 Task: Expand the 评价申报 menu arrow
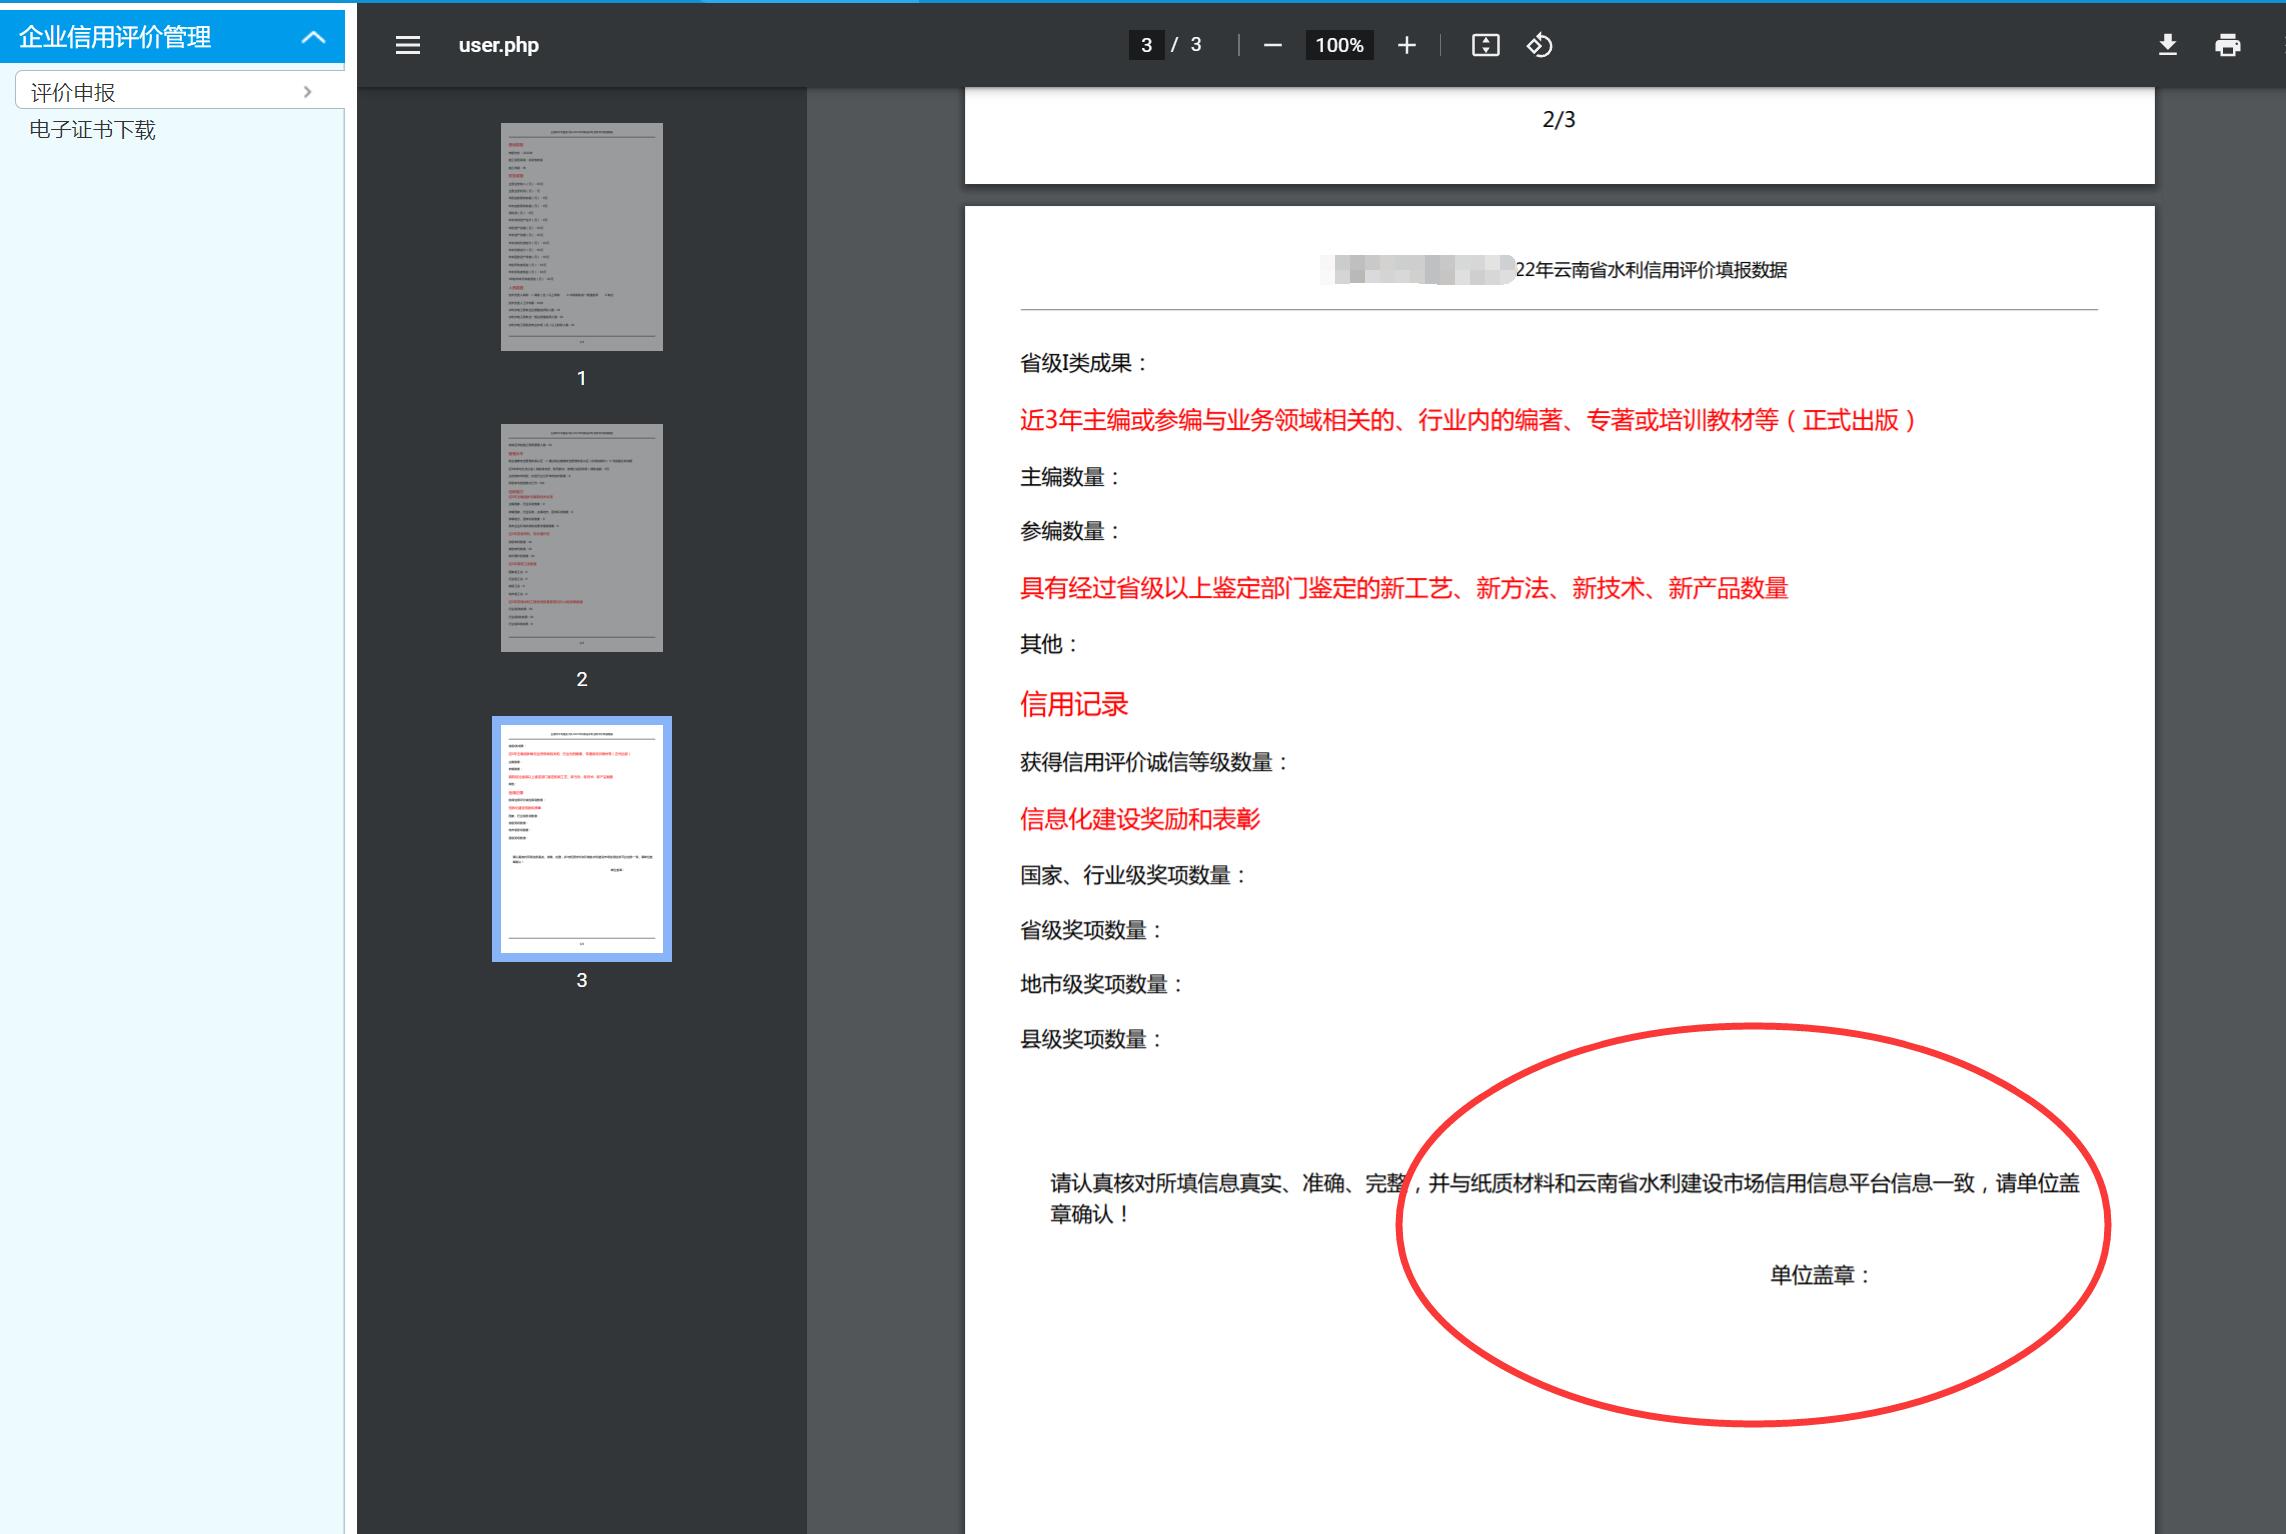[307, 92]
